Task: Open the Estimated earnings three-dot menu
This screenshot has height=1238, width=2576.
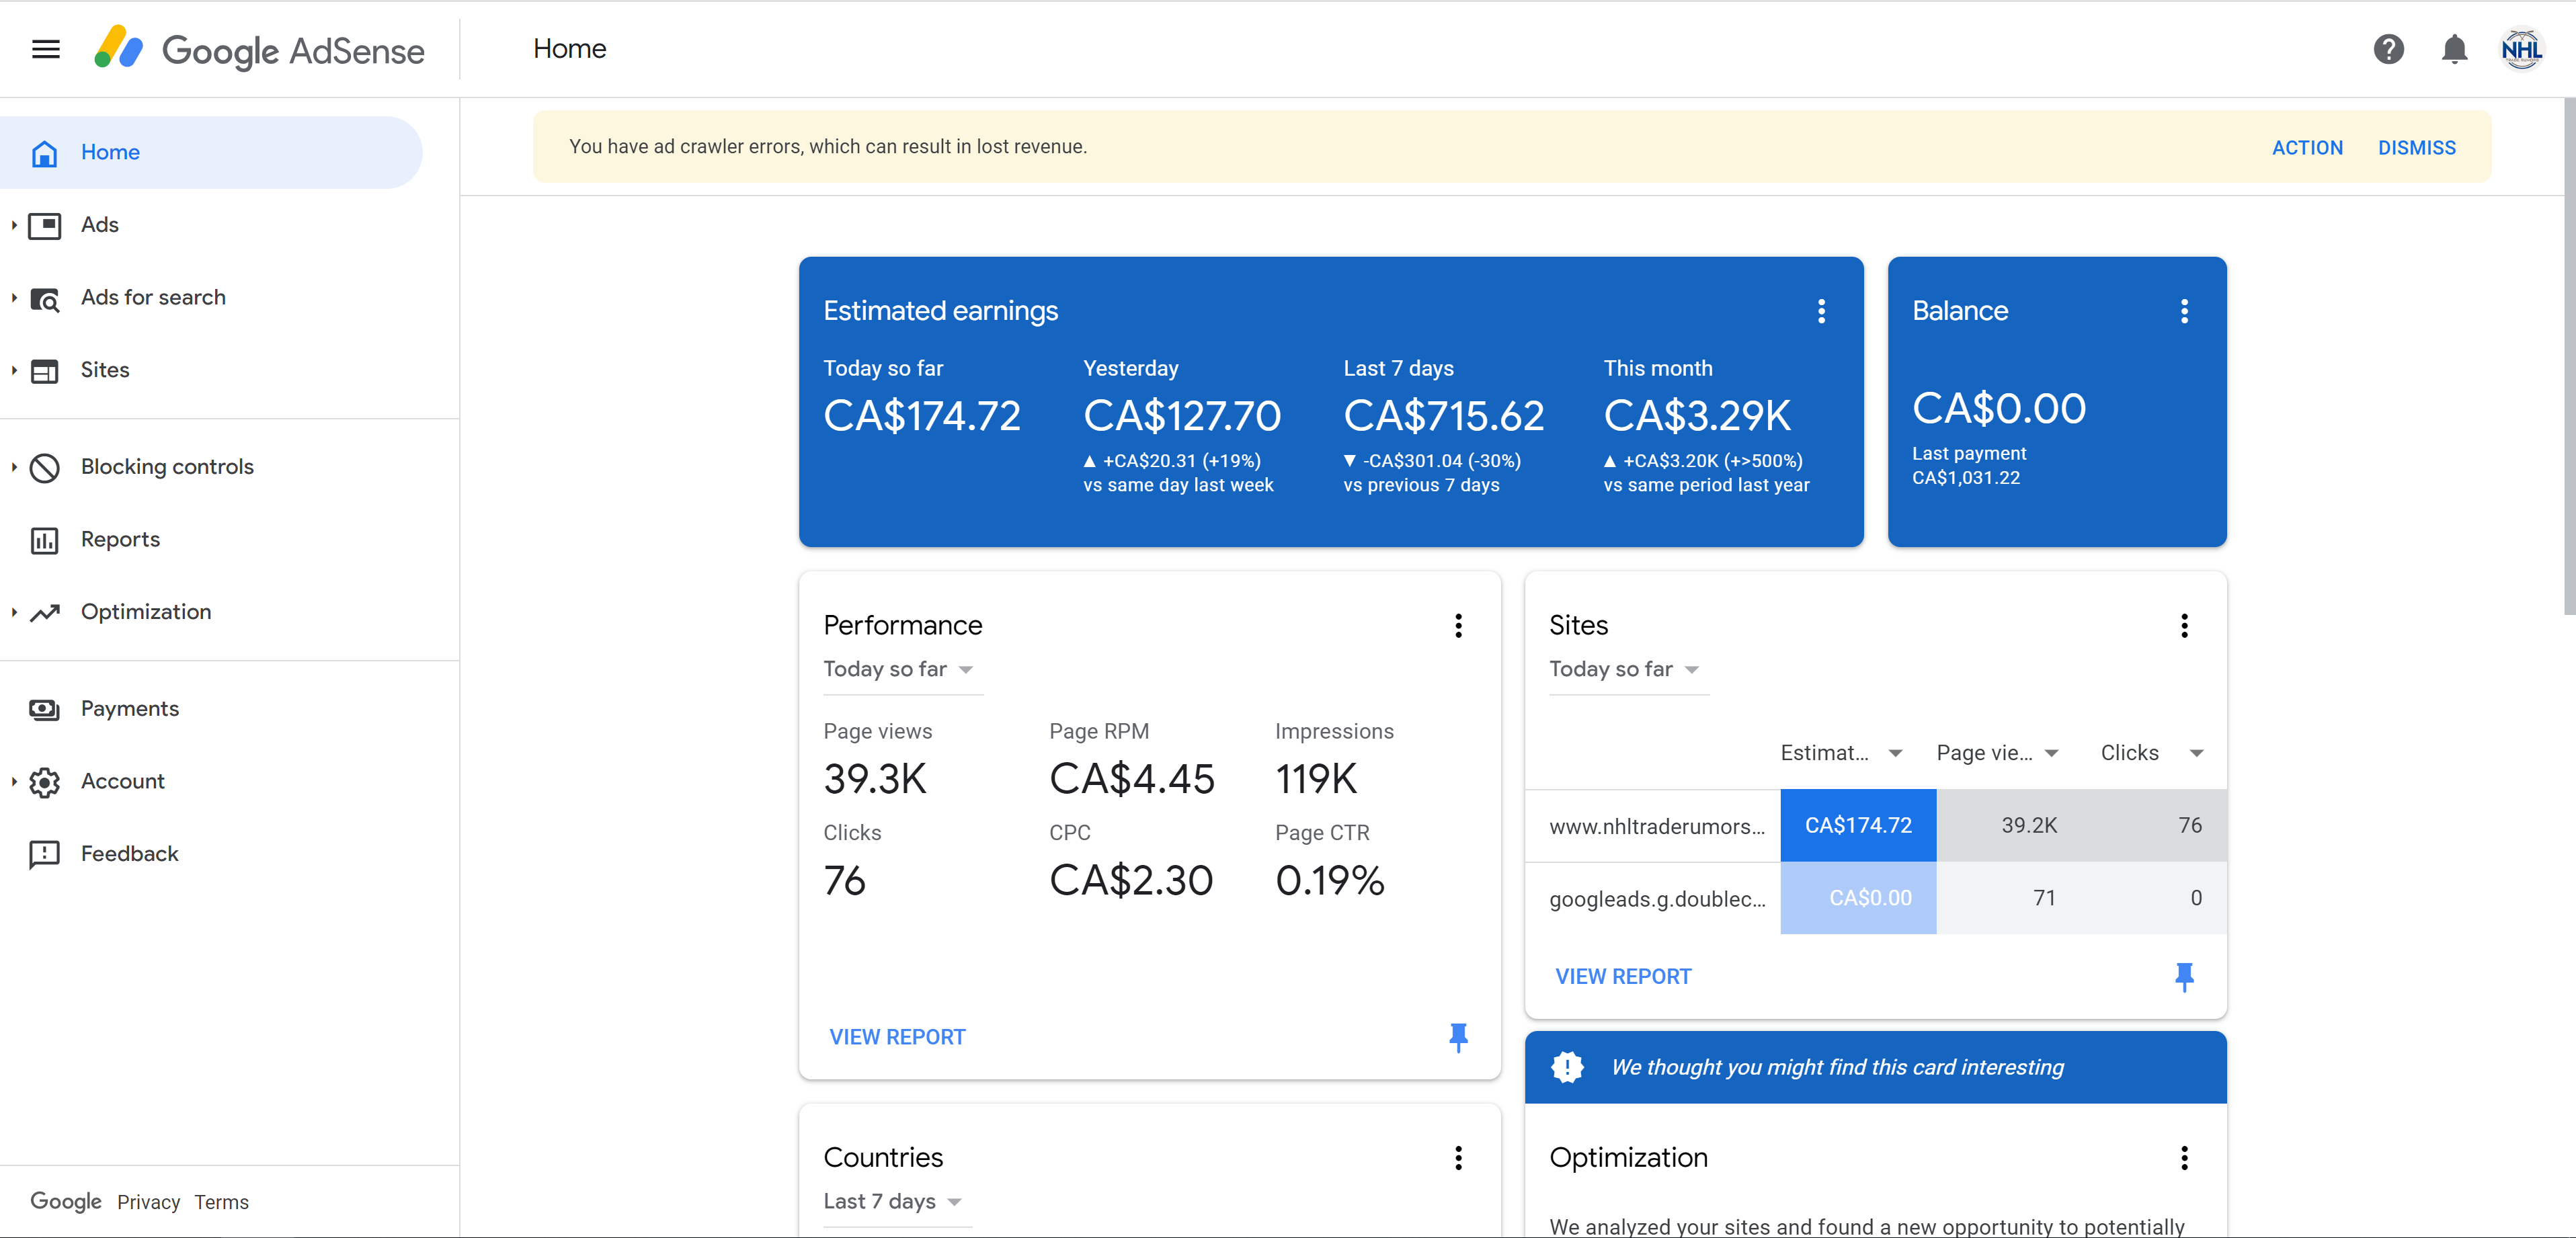Action: pyautogui.click(x=1822, y=310)
